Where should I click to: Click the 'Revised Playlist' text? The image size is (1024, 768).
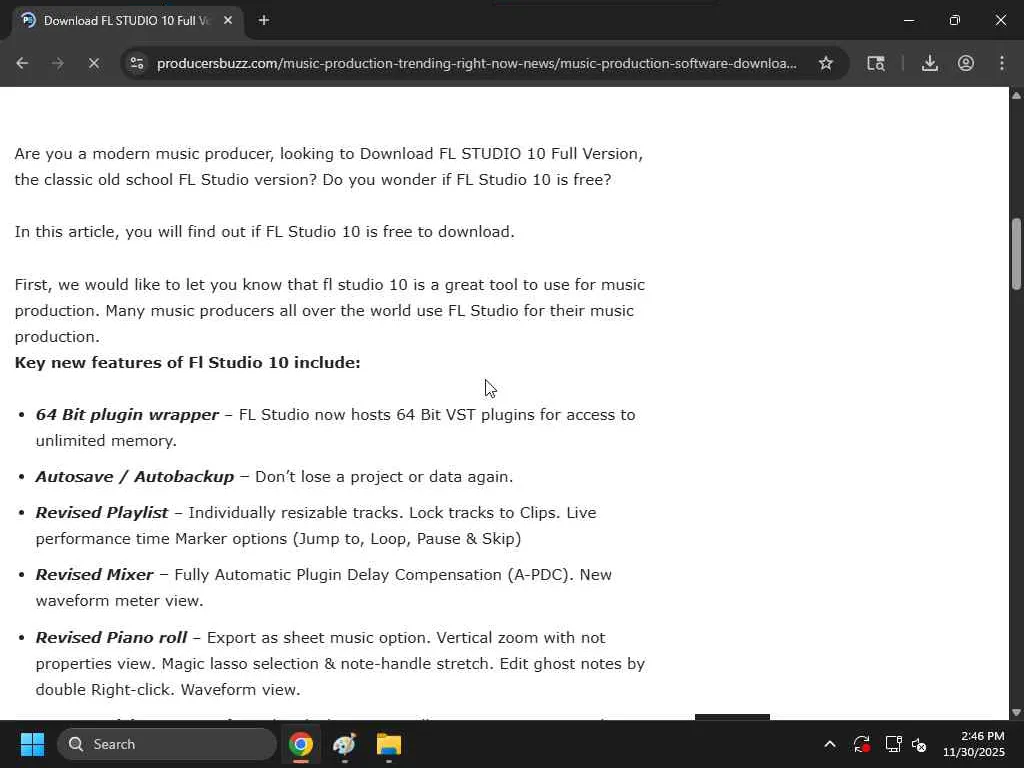coord(102,513)
